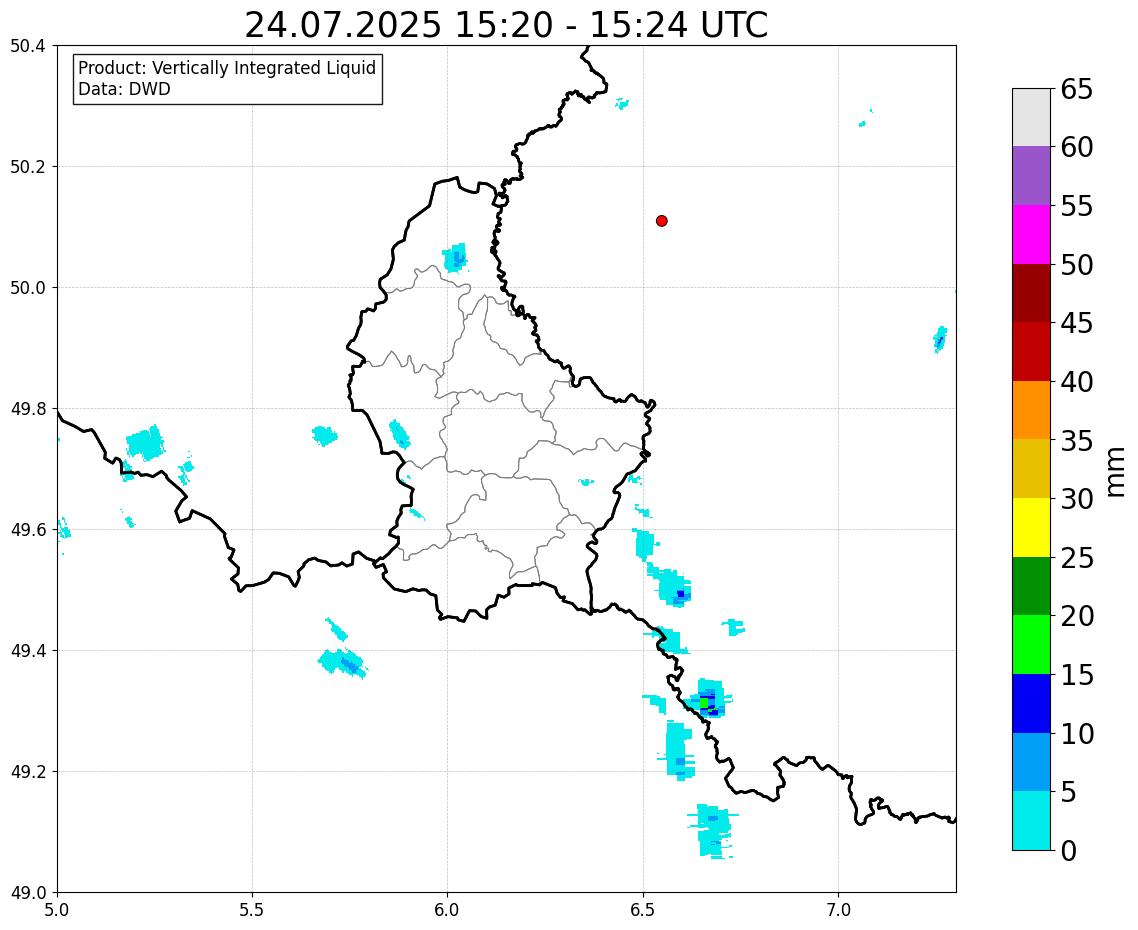Click the y-axis label 49.8
This screenshot has width=1138, height=930.
(x=28, y=409)
